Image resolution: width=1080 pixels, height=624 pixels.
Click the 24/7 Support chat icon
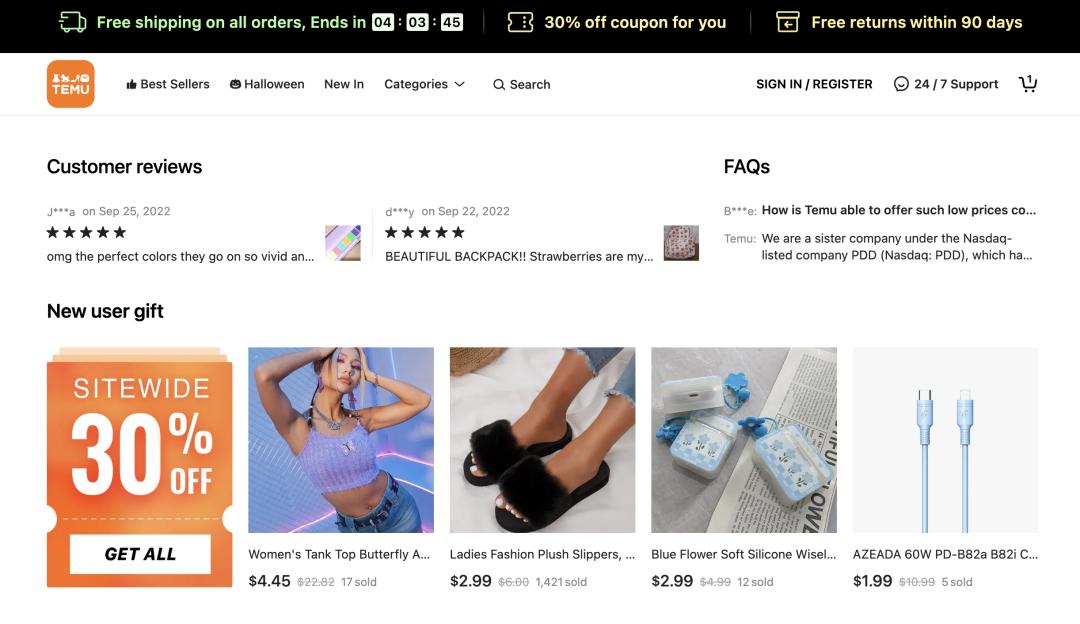901,84
